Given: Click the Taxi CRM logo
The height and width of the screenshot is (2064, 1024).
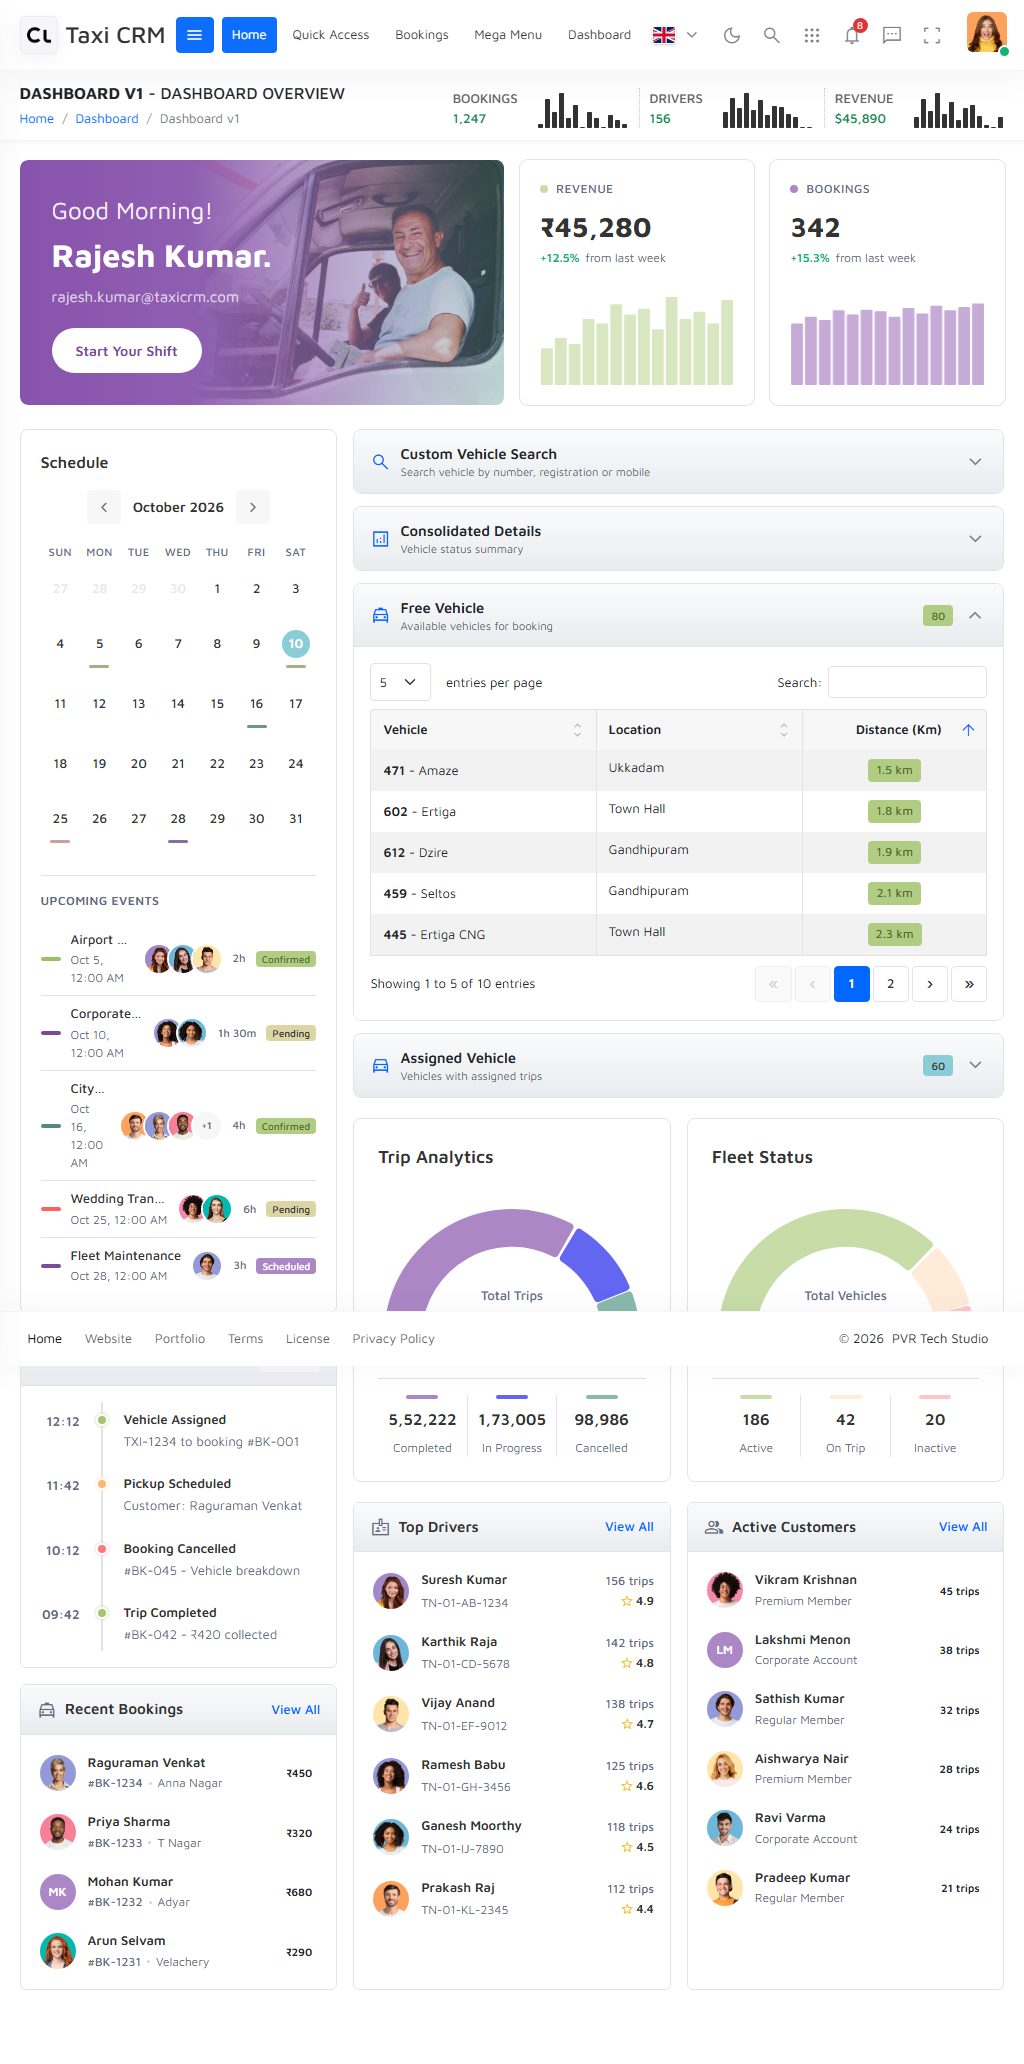Looking at the screenshot, I should pyautogui.click(x=93, y=35).
